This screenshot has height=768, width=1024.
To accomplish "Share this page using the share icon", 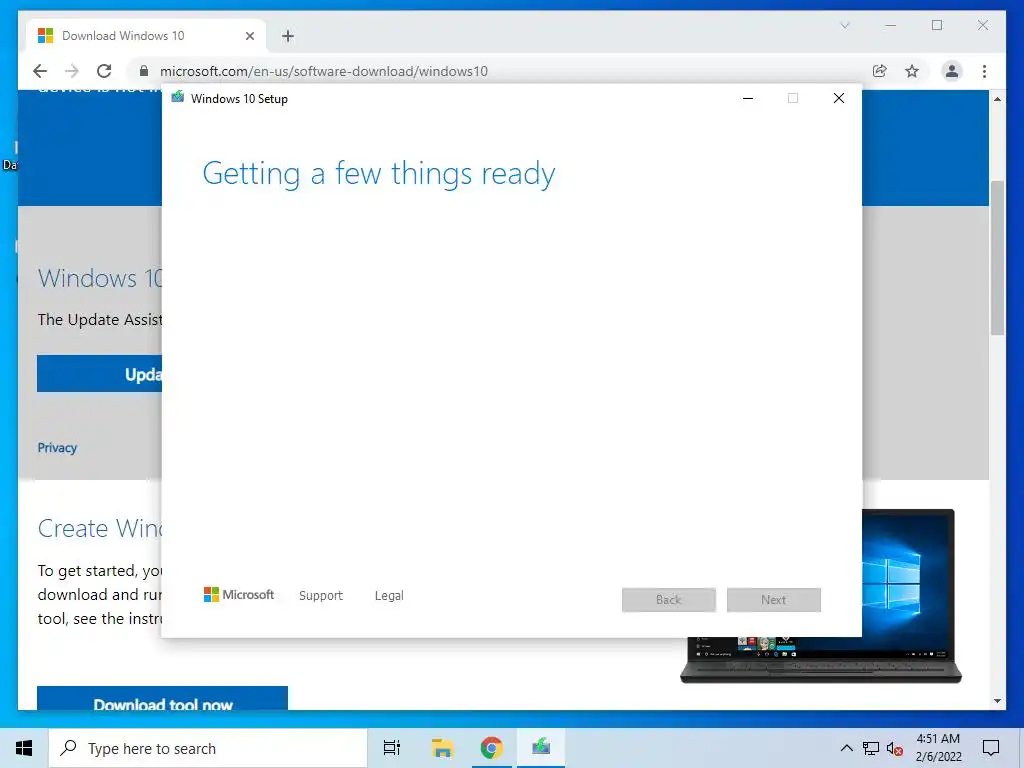I will click(880, 71).
